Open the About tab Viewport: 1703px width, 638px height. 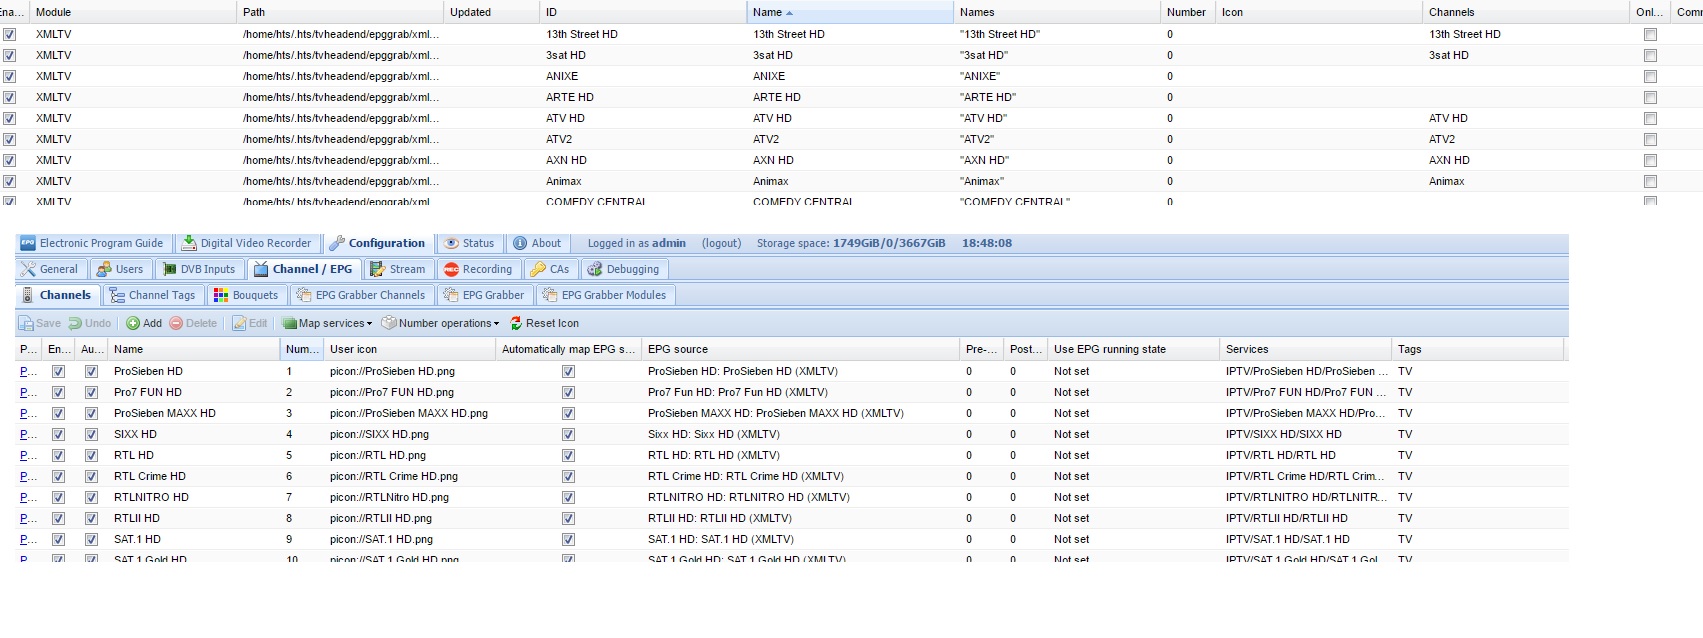click(537, 243)
